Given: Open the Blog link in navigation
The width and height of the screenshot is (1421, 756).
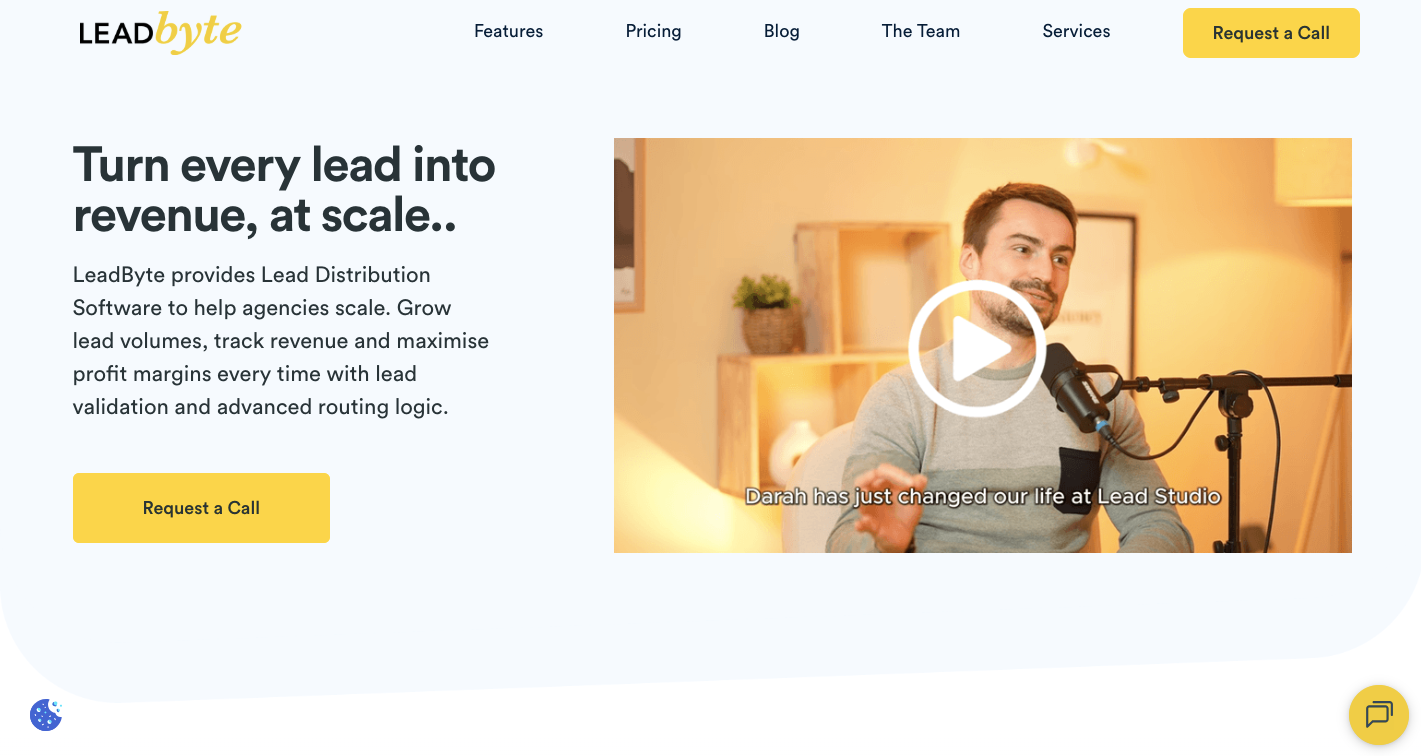Looking at the screenshot, I should click(781, 31).
